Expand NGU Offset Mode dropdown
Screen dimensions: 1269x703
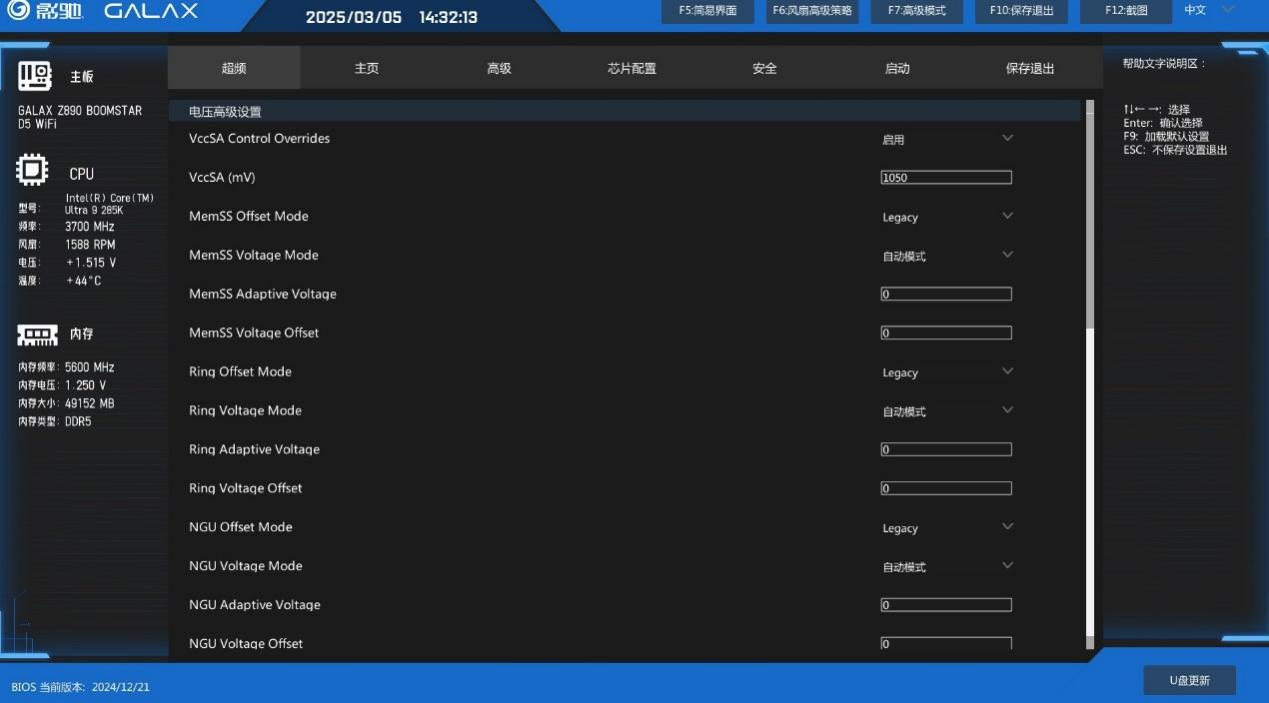click(x=947, y=528)
